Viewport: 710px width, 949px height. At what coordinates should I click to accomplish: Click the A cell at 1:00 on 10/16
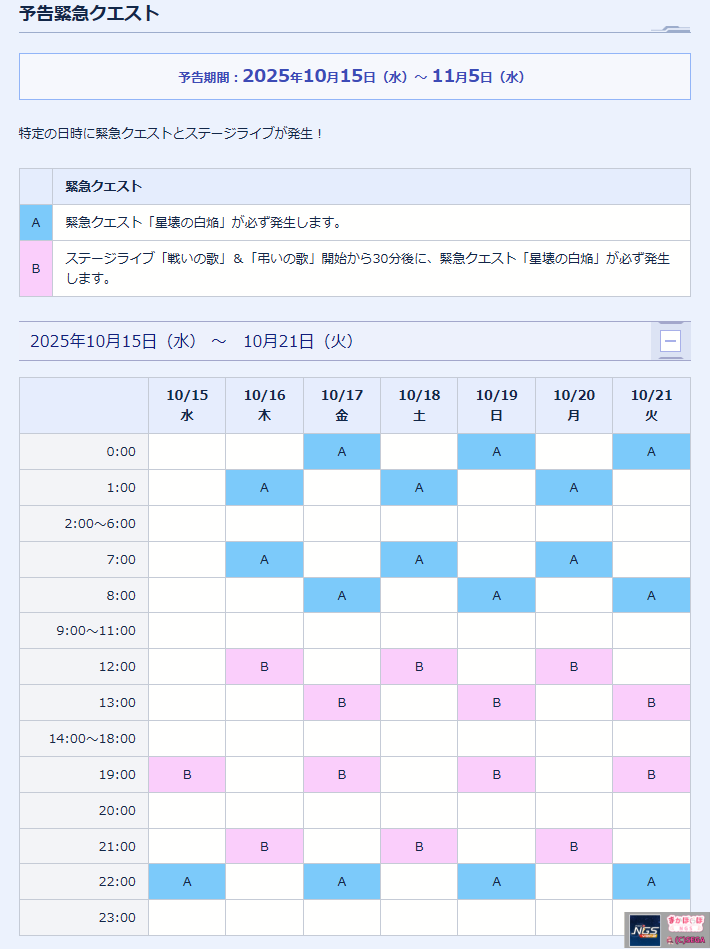[x=264, y=488]
